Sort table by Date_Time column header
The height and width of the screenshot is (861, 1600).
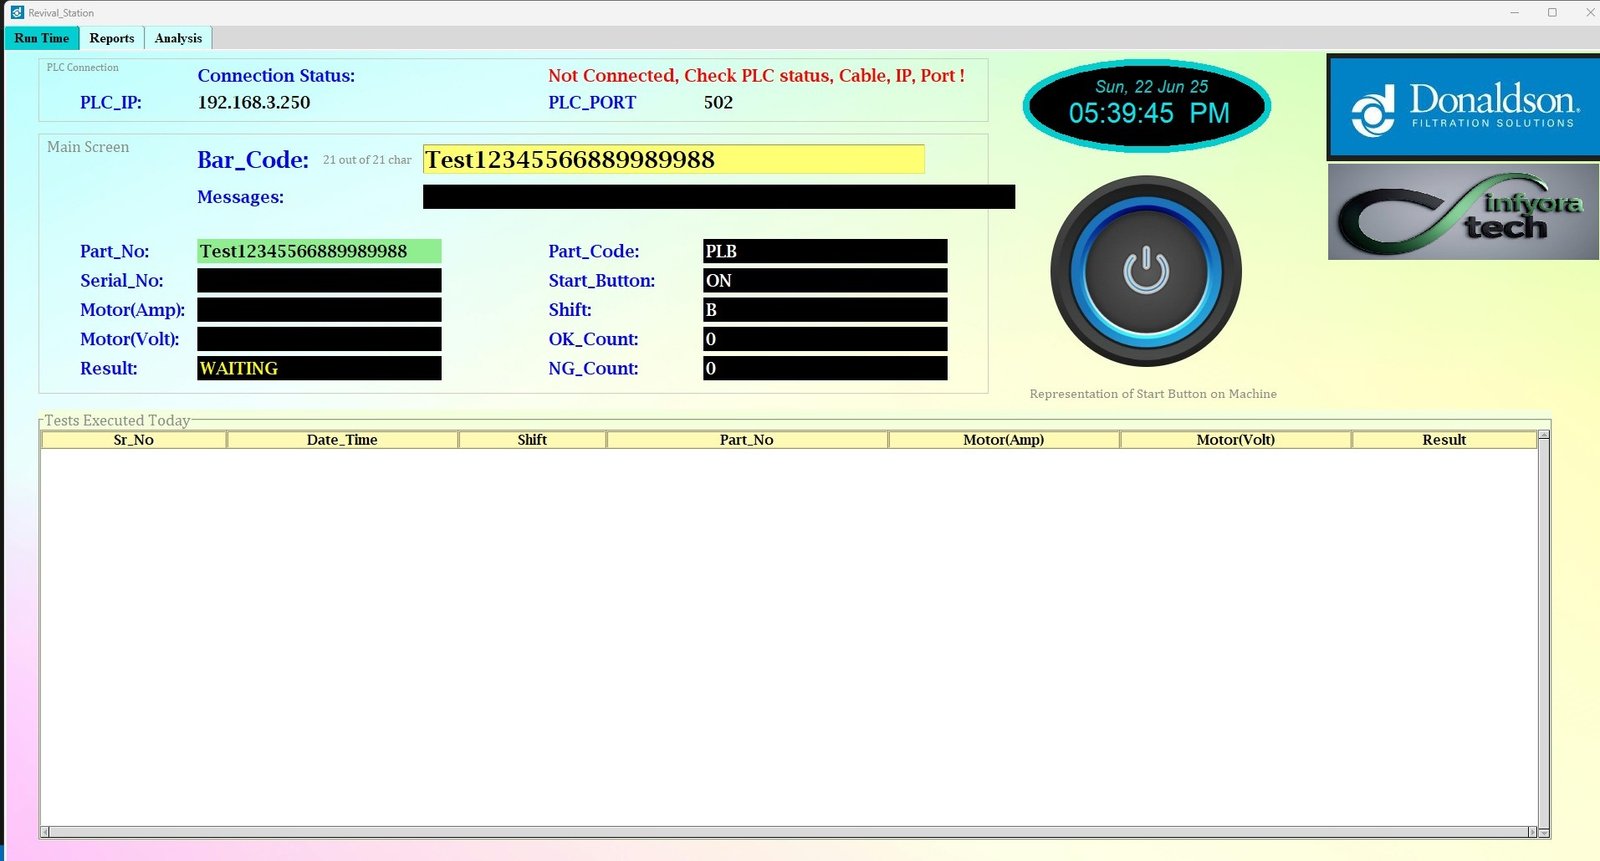[x=342, y=440]
